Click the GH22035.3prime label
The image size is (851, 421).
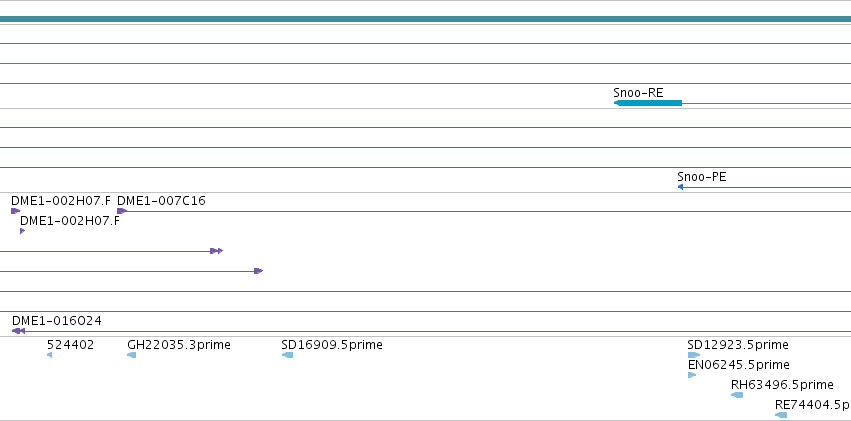(179, 345)
